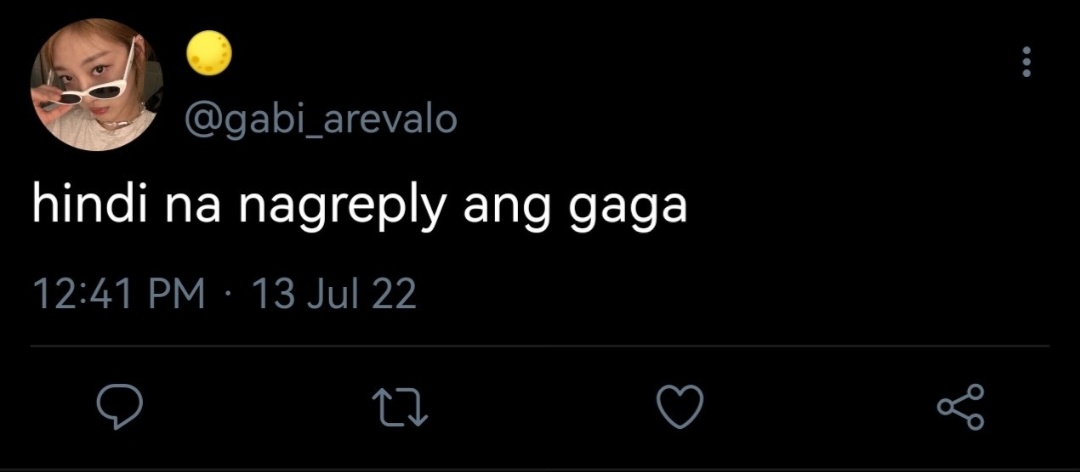Open the reply speech bubble icon
The image size is (1080, 472).
[120, 407]
